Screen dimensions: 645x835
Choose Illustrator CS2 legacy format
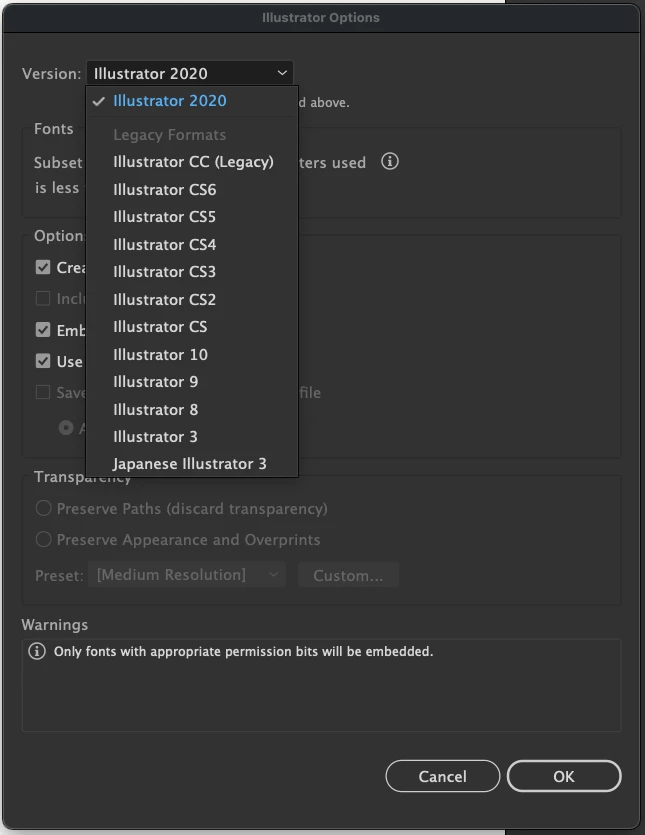192,299
